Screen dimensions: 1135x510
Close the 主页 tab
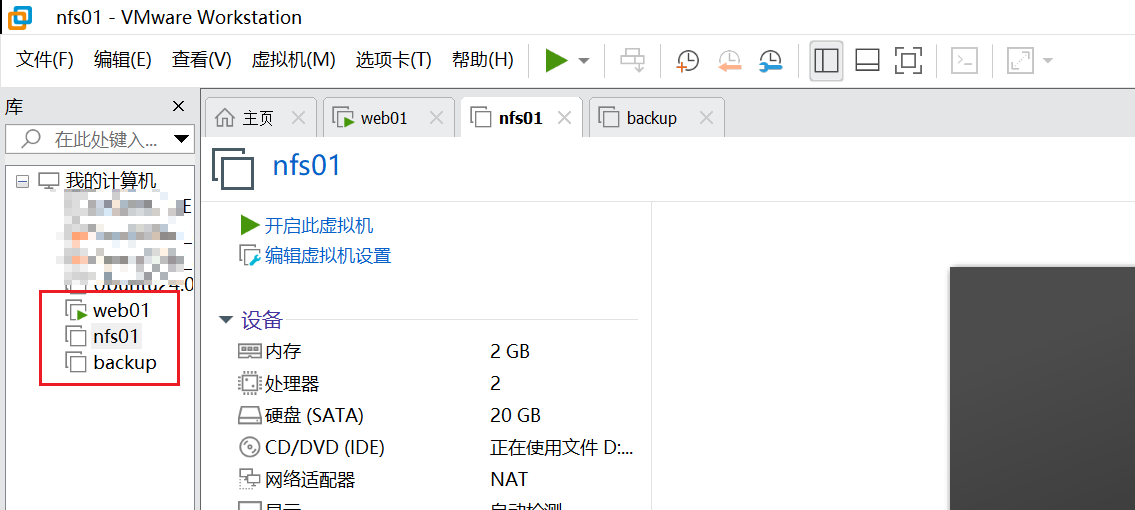(x=298, y=118)
